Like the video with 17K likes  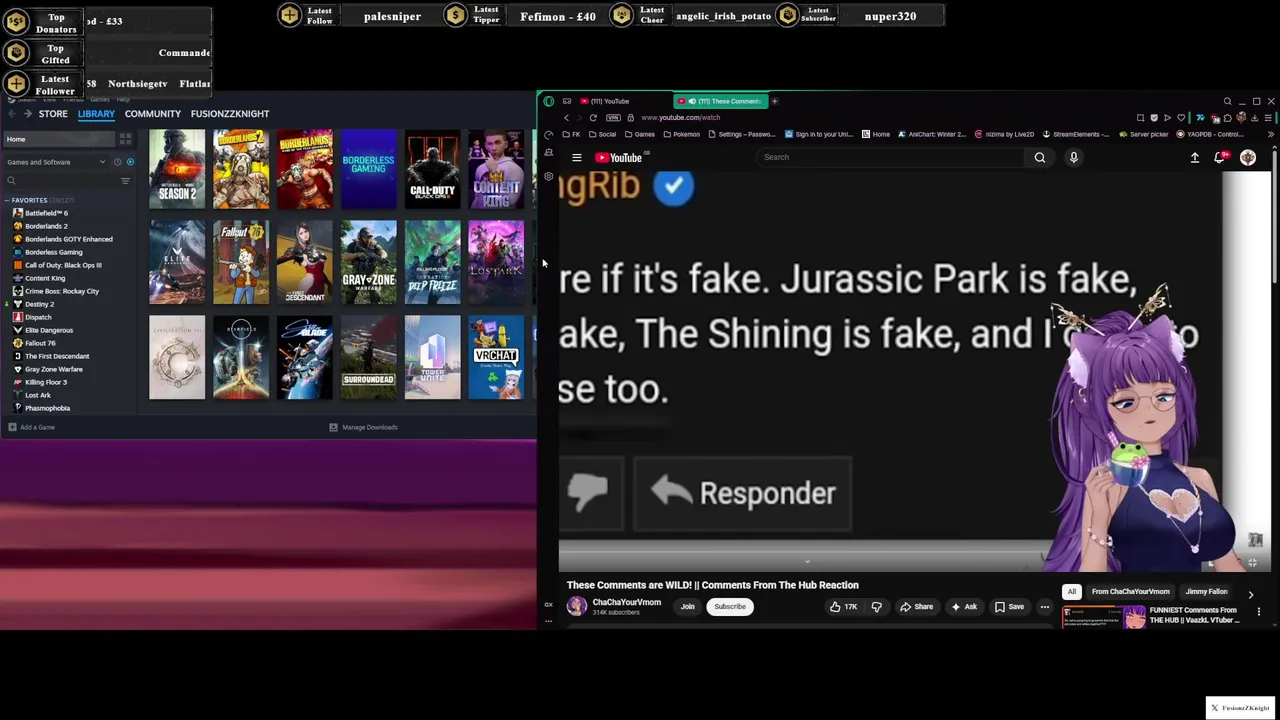[x=843, y=606]
